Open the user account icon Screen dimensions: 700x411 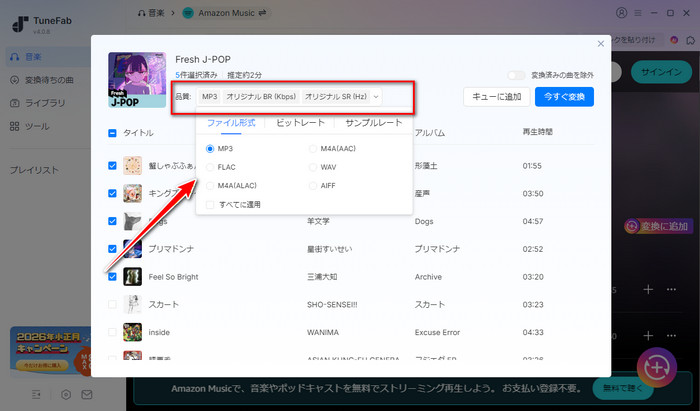[621, 13]
